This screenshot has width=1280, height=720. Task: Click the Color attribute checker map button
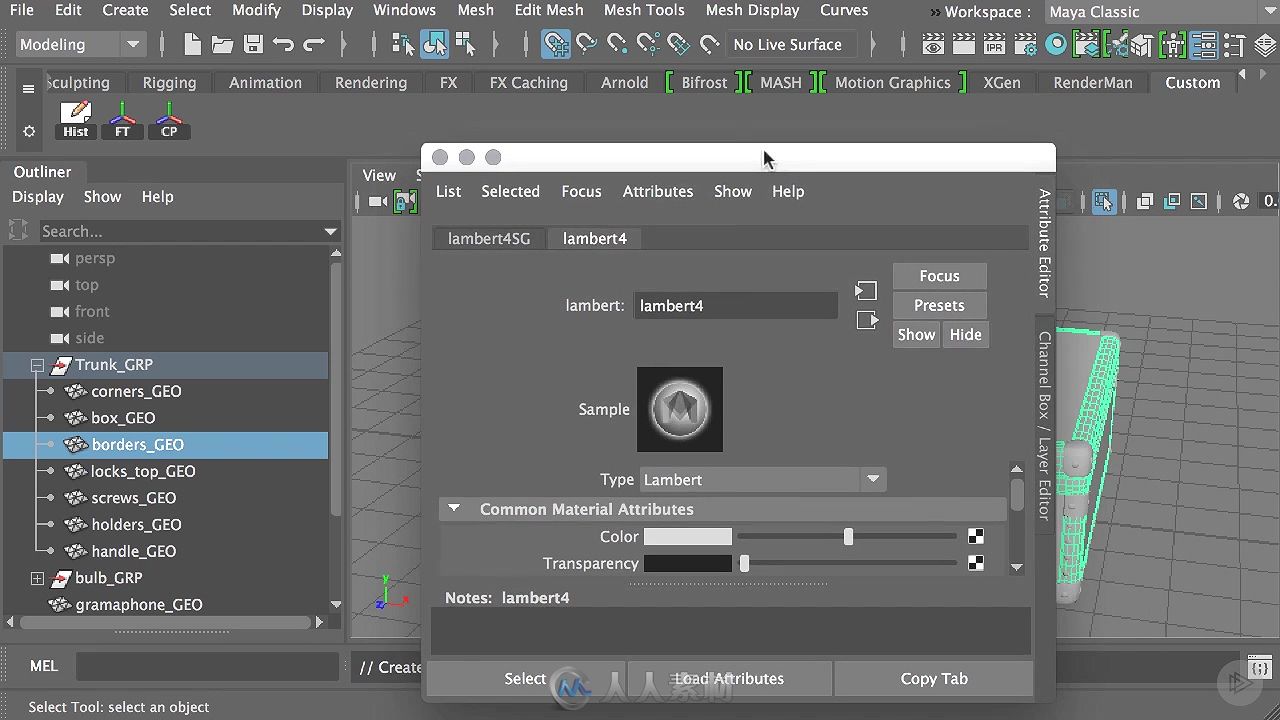(x=975, y=537)
